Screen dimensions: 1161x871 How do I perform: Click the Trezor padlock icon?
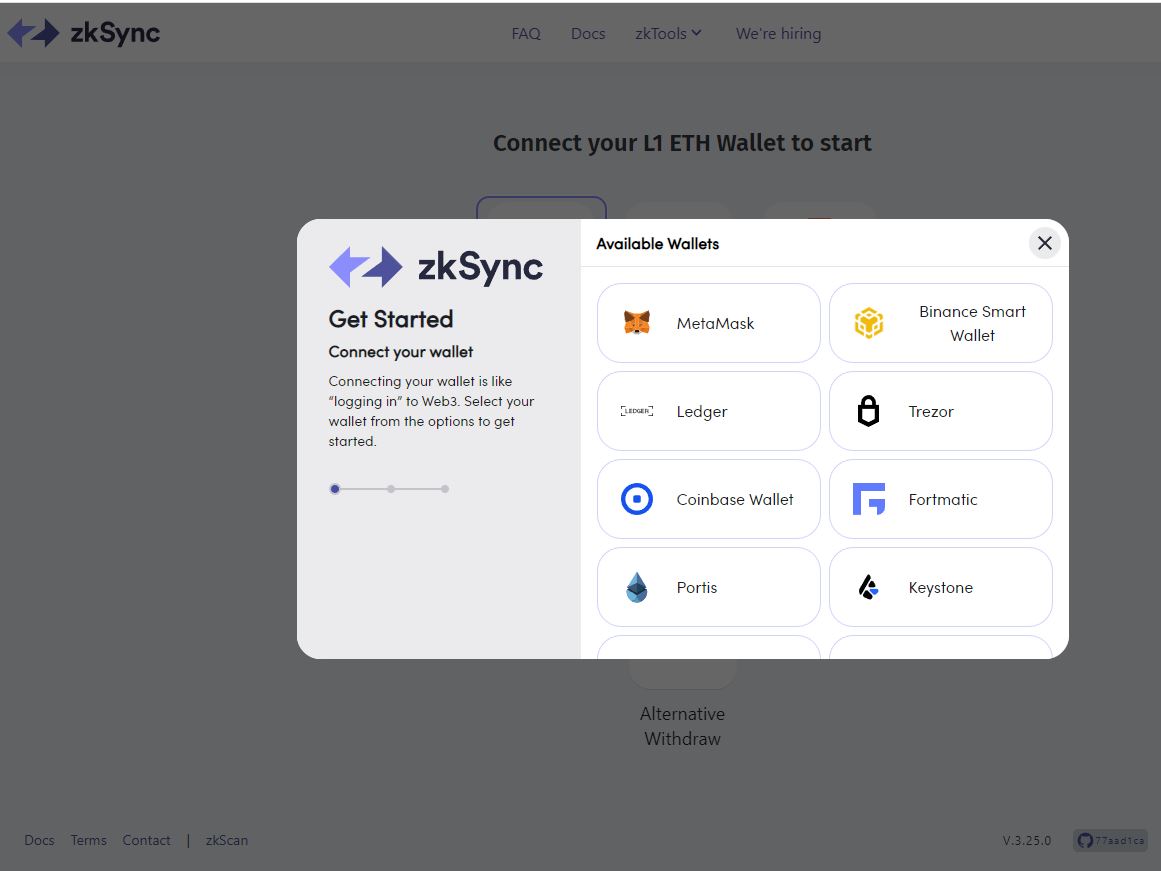(x=869, y=410)
